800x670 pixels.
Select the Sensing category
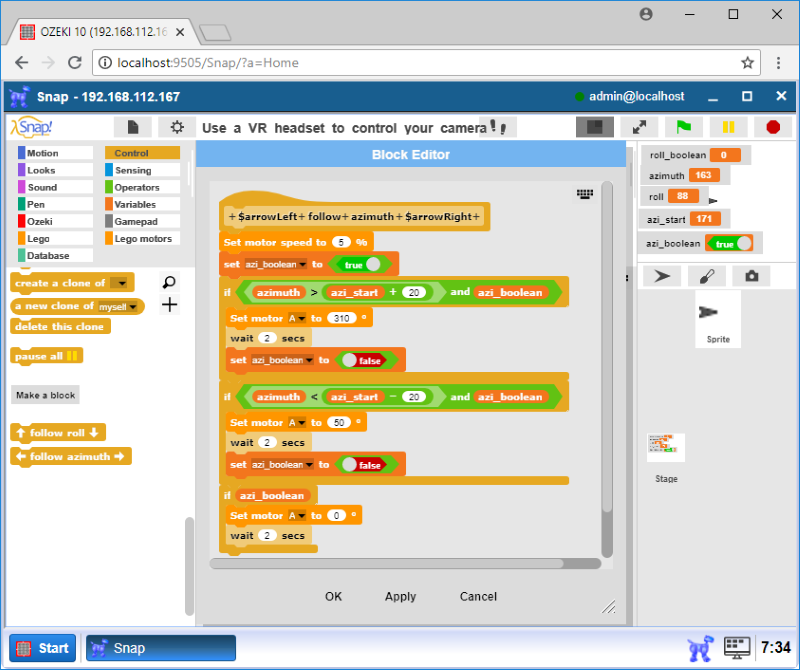tap(142, 170)
